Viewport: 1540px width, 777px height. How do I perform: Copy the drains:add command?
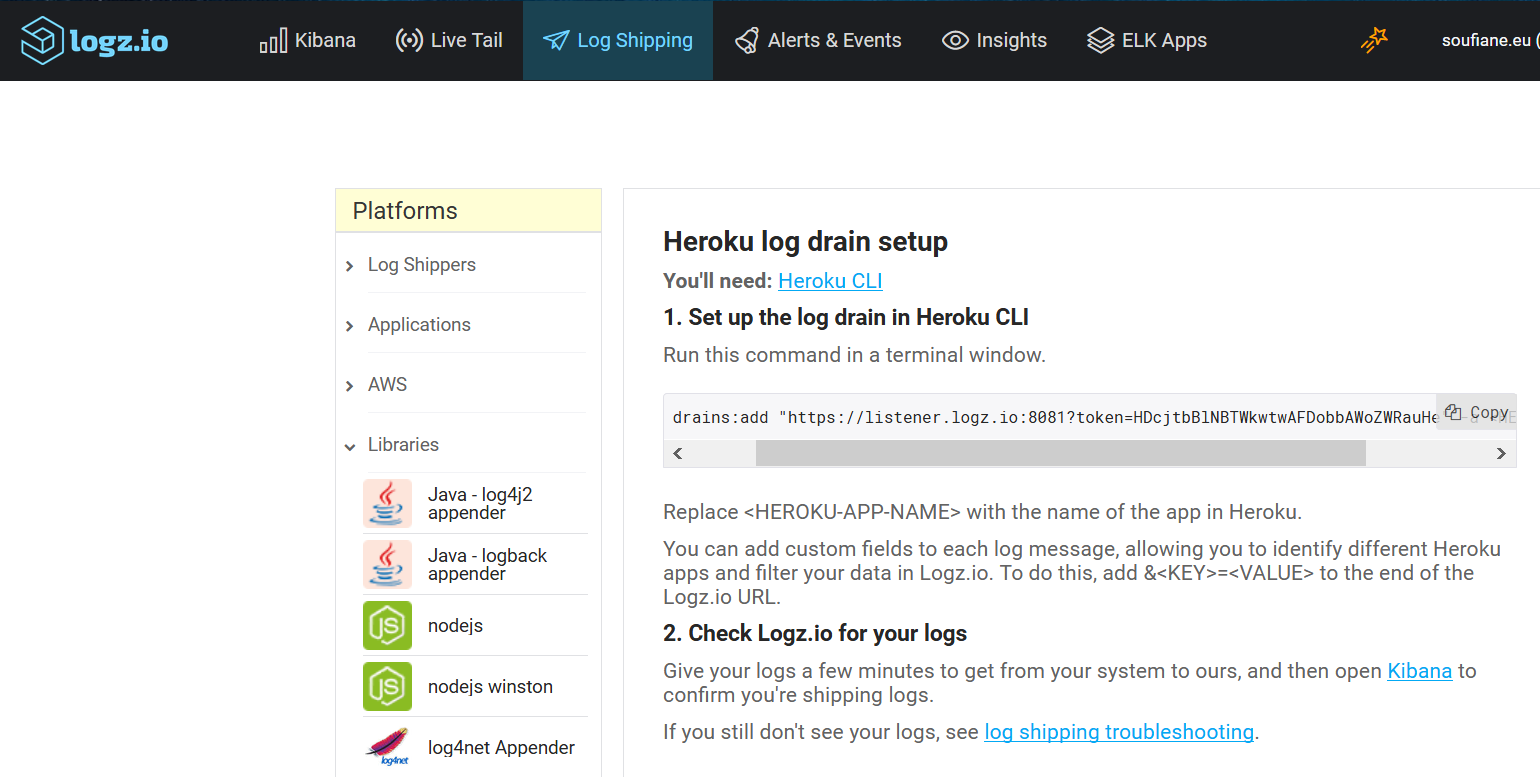pos(1476,412)
